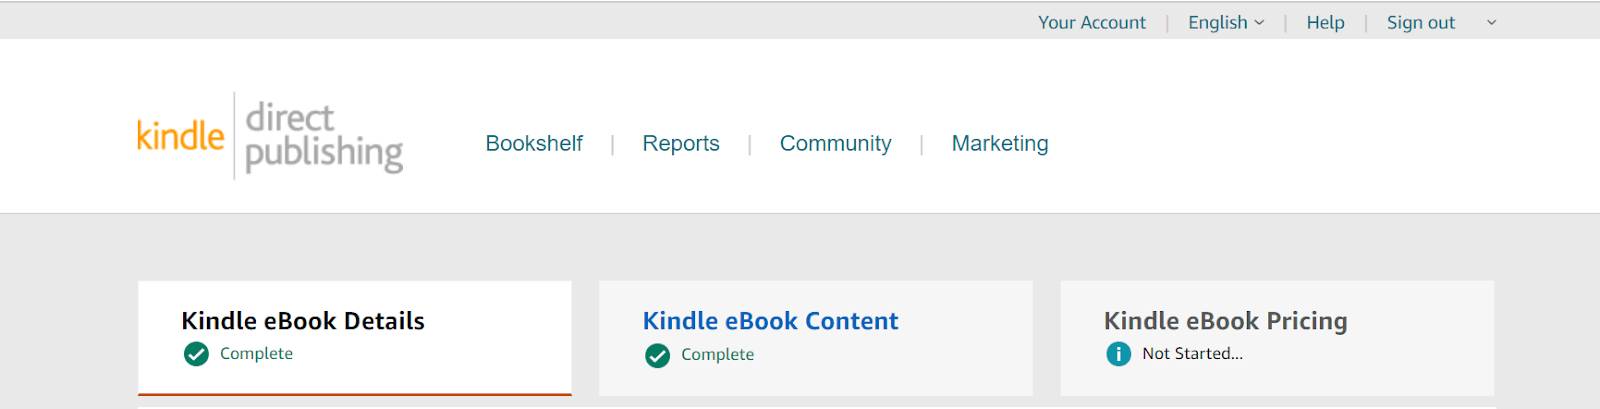The width and height of the screenshot is (1600, 409).
Task: Switch to Kindle eBook Content tab
Action: click(816, 338)
